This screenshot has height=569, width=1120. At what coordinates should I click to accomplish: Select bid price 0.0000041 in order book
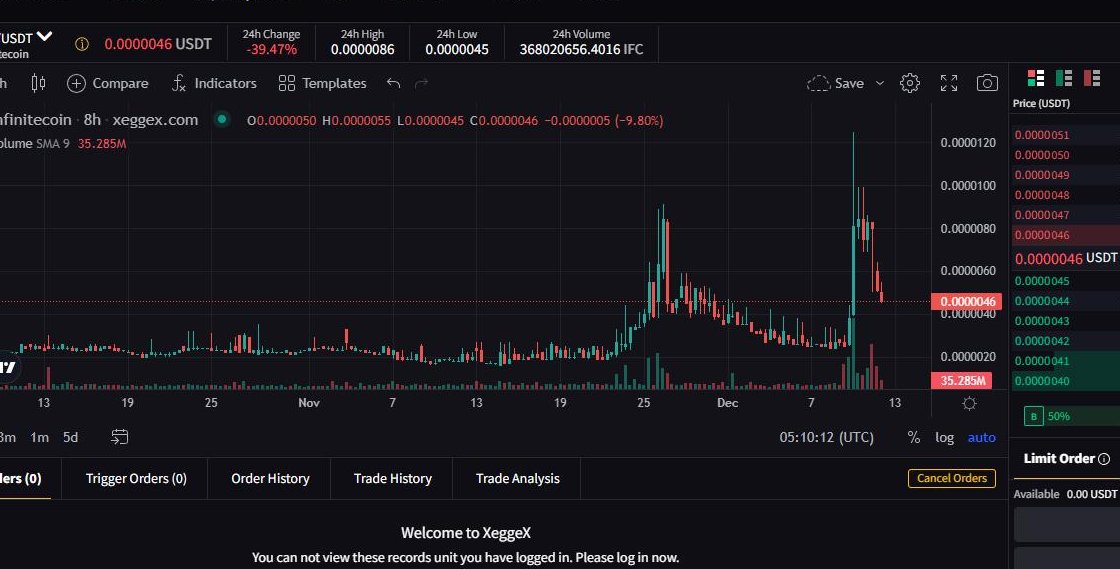1042,361
